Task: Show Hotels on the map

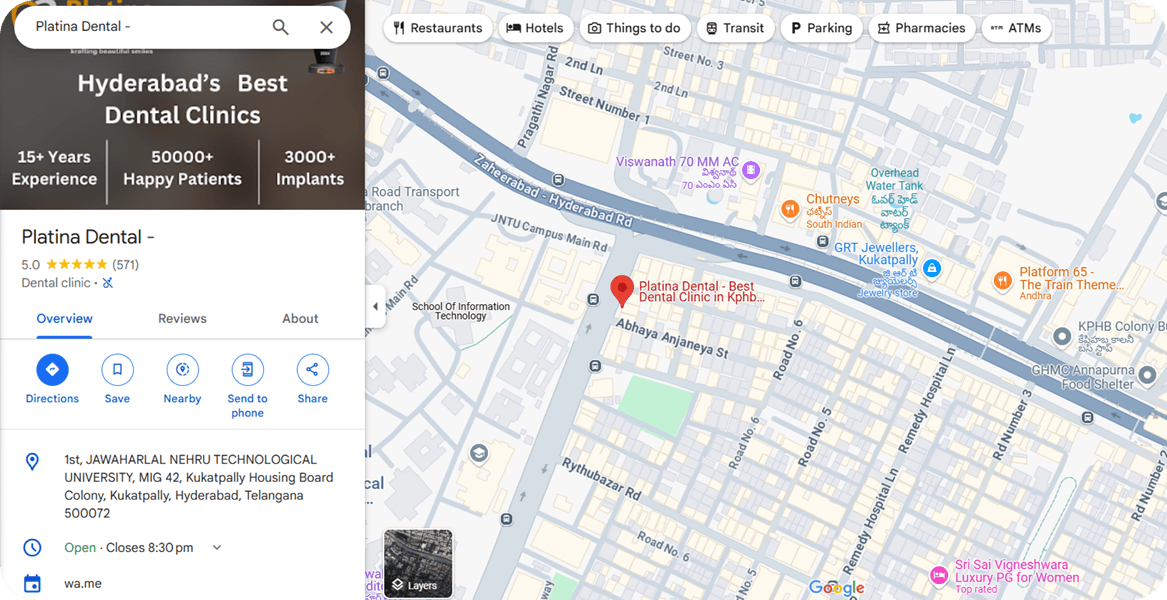Action: click(535, 28)
